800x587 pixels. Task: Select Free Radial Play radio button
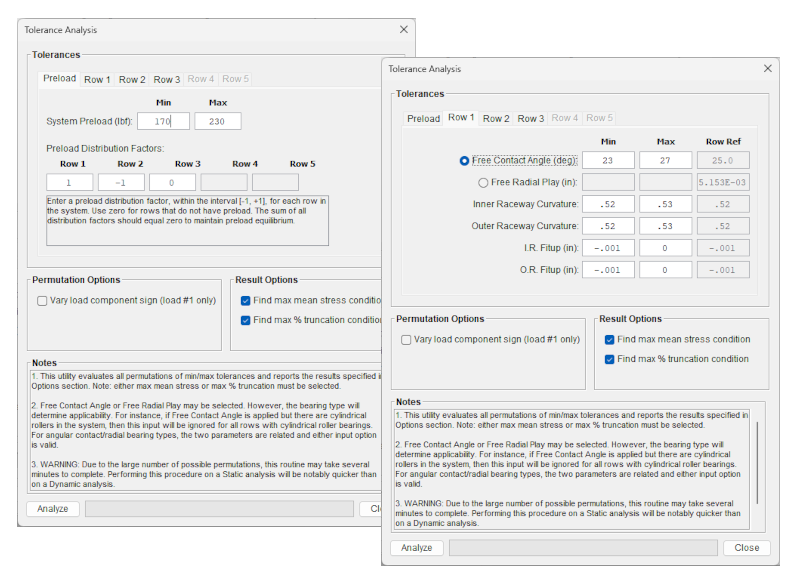click(485, 183)
